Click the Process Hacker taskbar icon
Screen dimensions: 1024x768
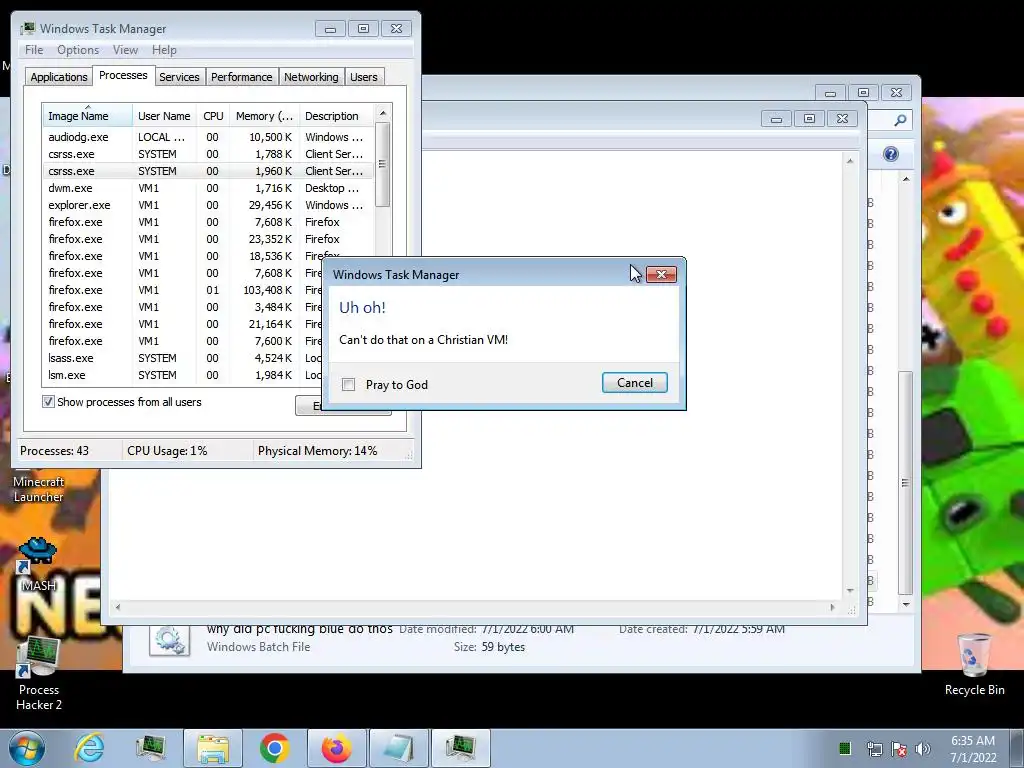click(x=151, y=748)
